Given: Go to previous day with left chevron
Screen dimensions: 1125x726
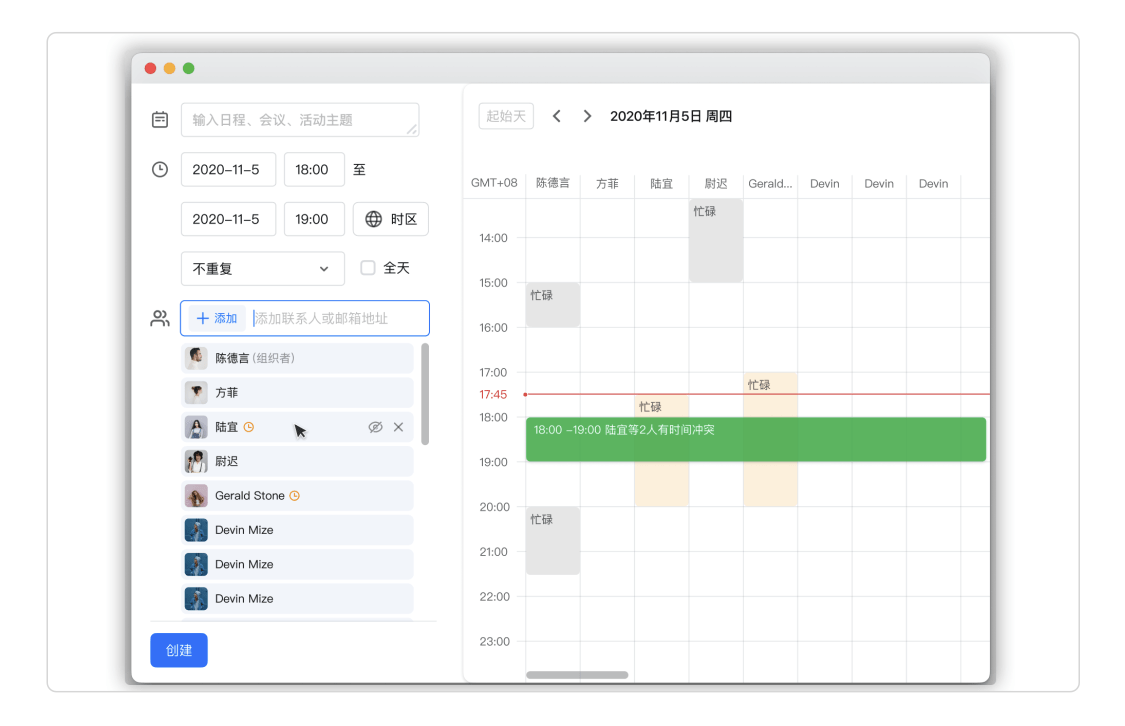Looking at the screenshot, I should [x=557, y=116].
